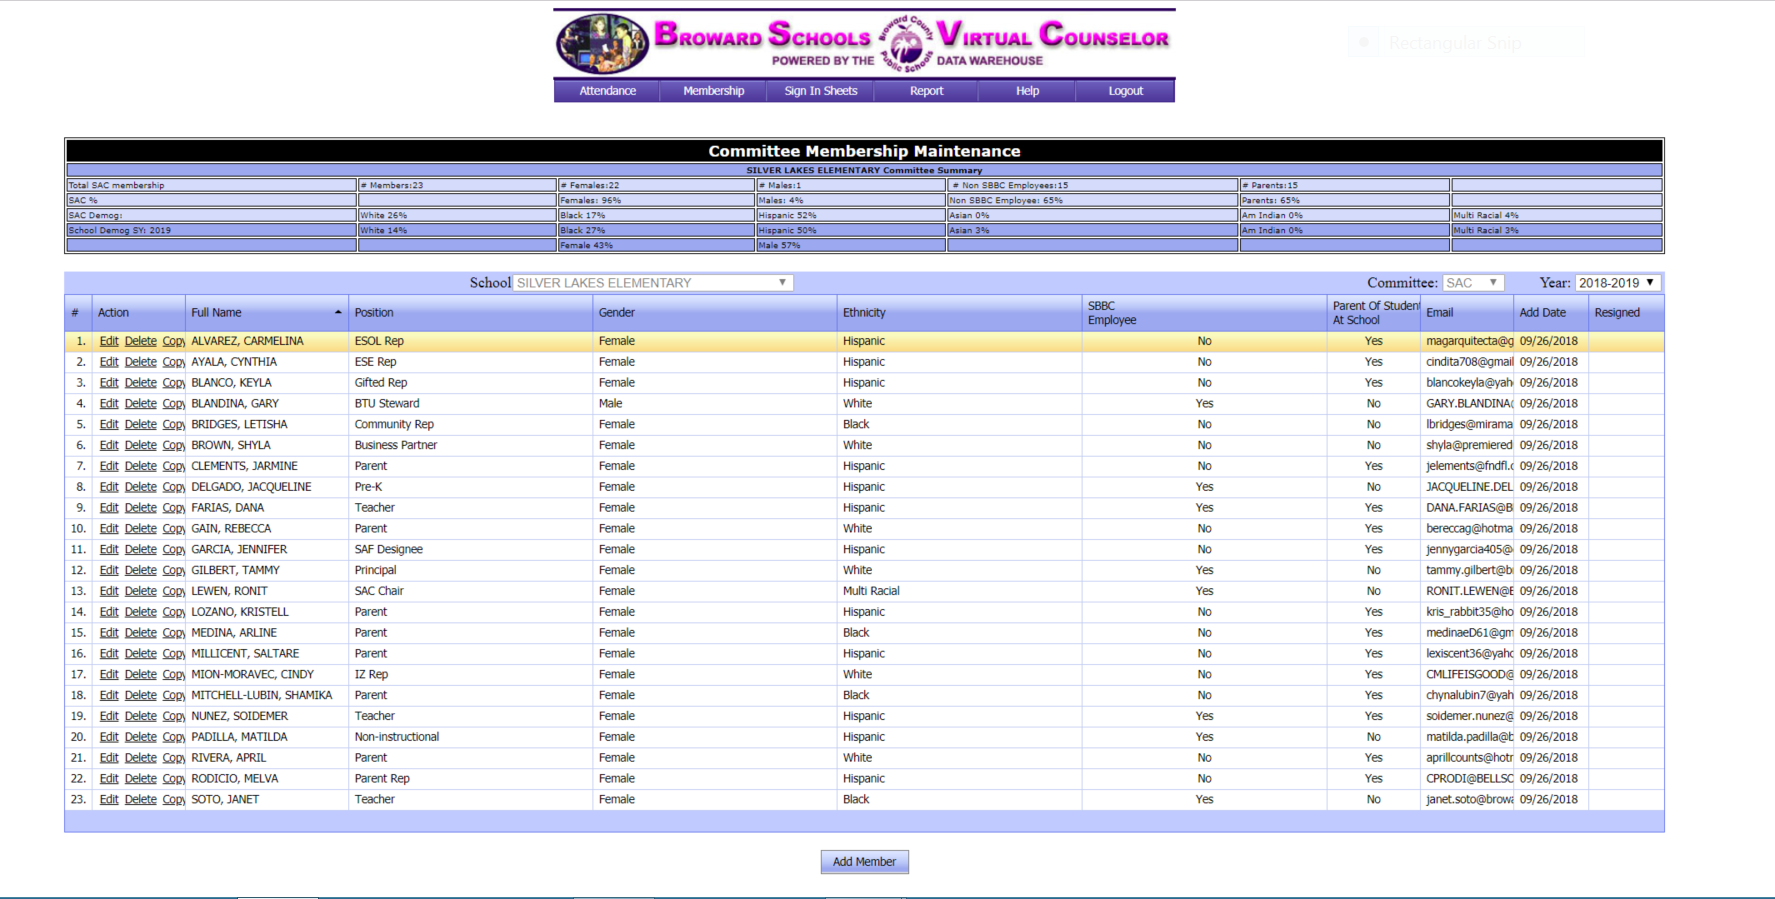Delete the BRIDGES, LETISHA row
The height and width of the screenshot is (899, 1775).
(x=140, y=425)
